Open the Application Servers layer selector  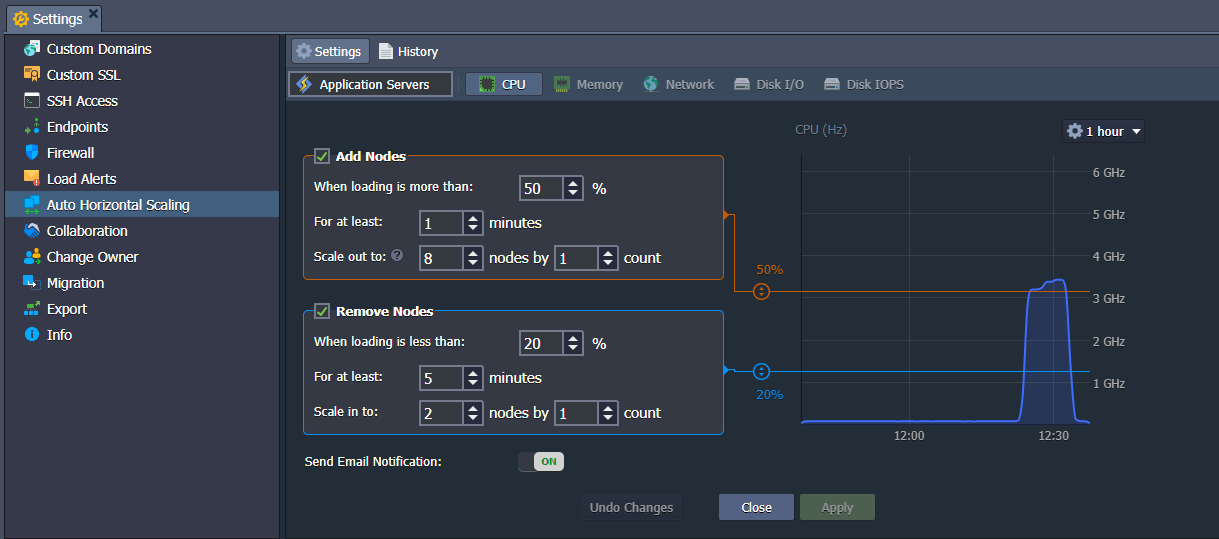click(371, 85)
